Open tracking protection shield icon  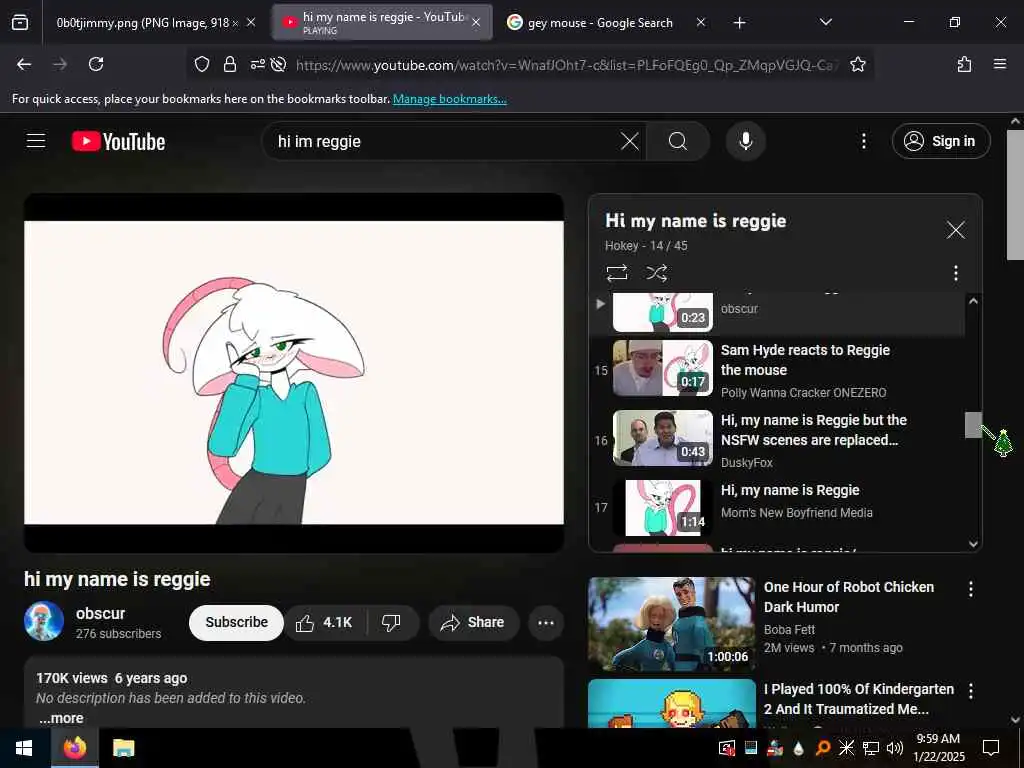tap(202, 64)
